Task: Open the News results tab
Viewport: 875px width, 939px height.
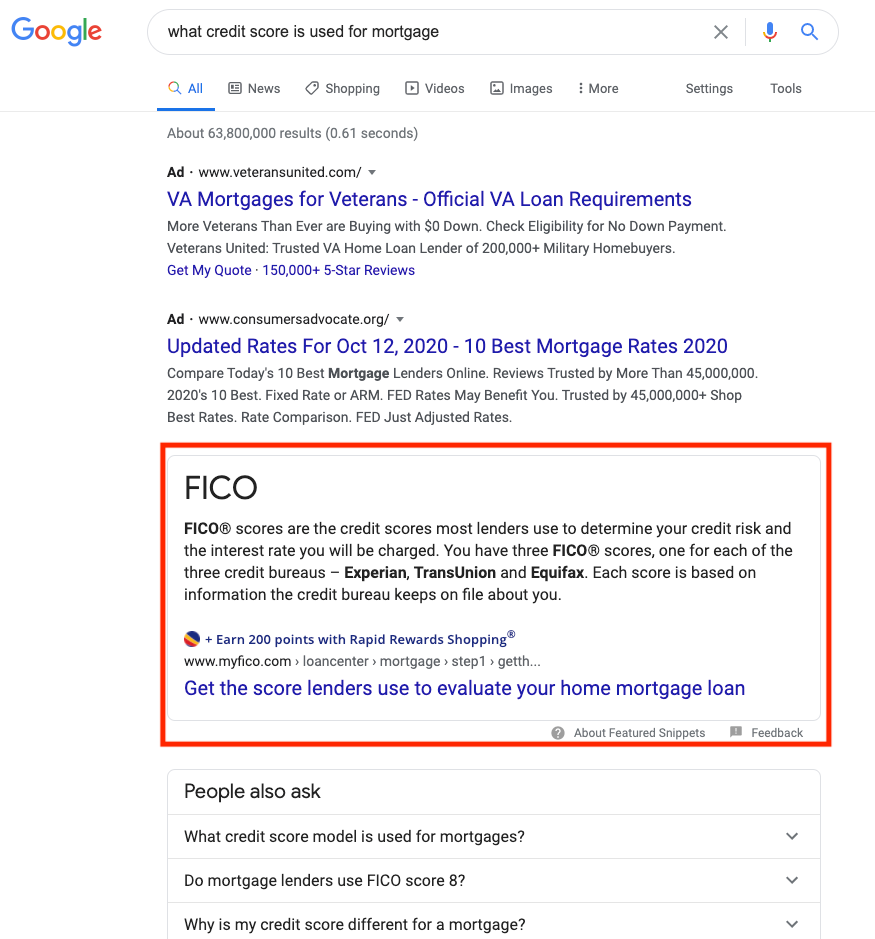Action: click(254, 88)
